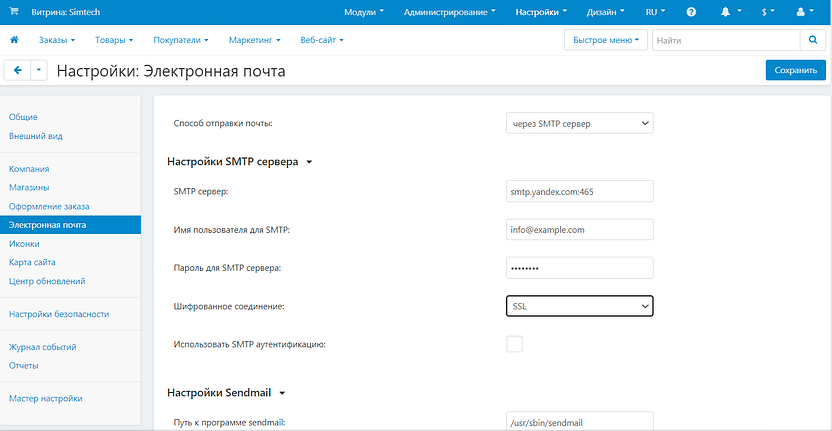
Task: Open the Журнал событий sidebar link
Action: [43, 347]
